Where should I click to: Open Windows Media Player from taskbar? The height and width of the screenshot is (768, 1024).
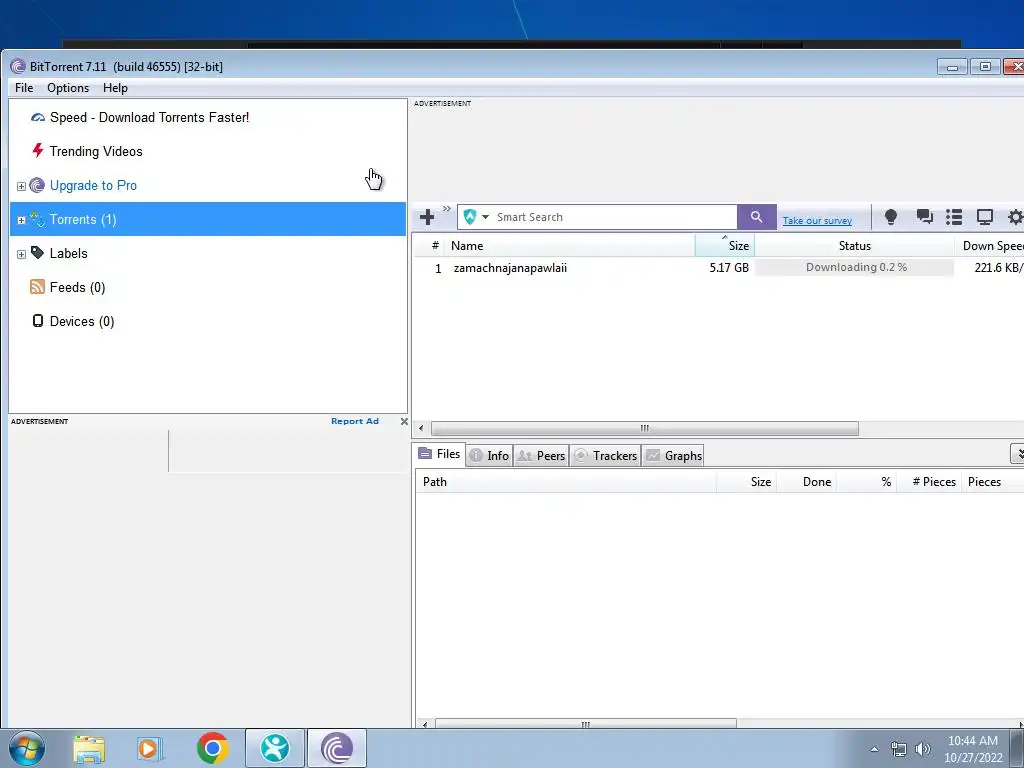(150, 748)
